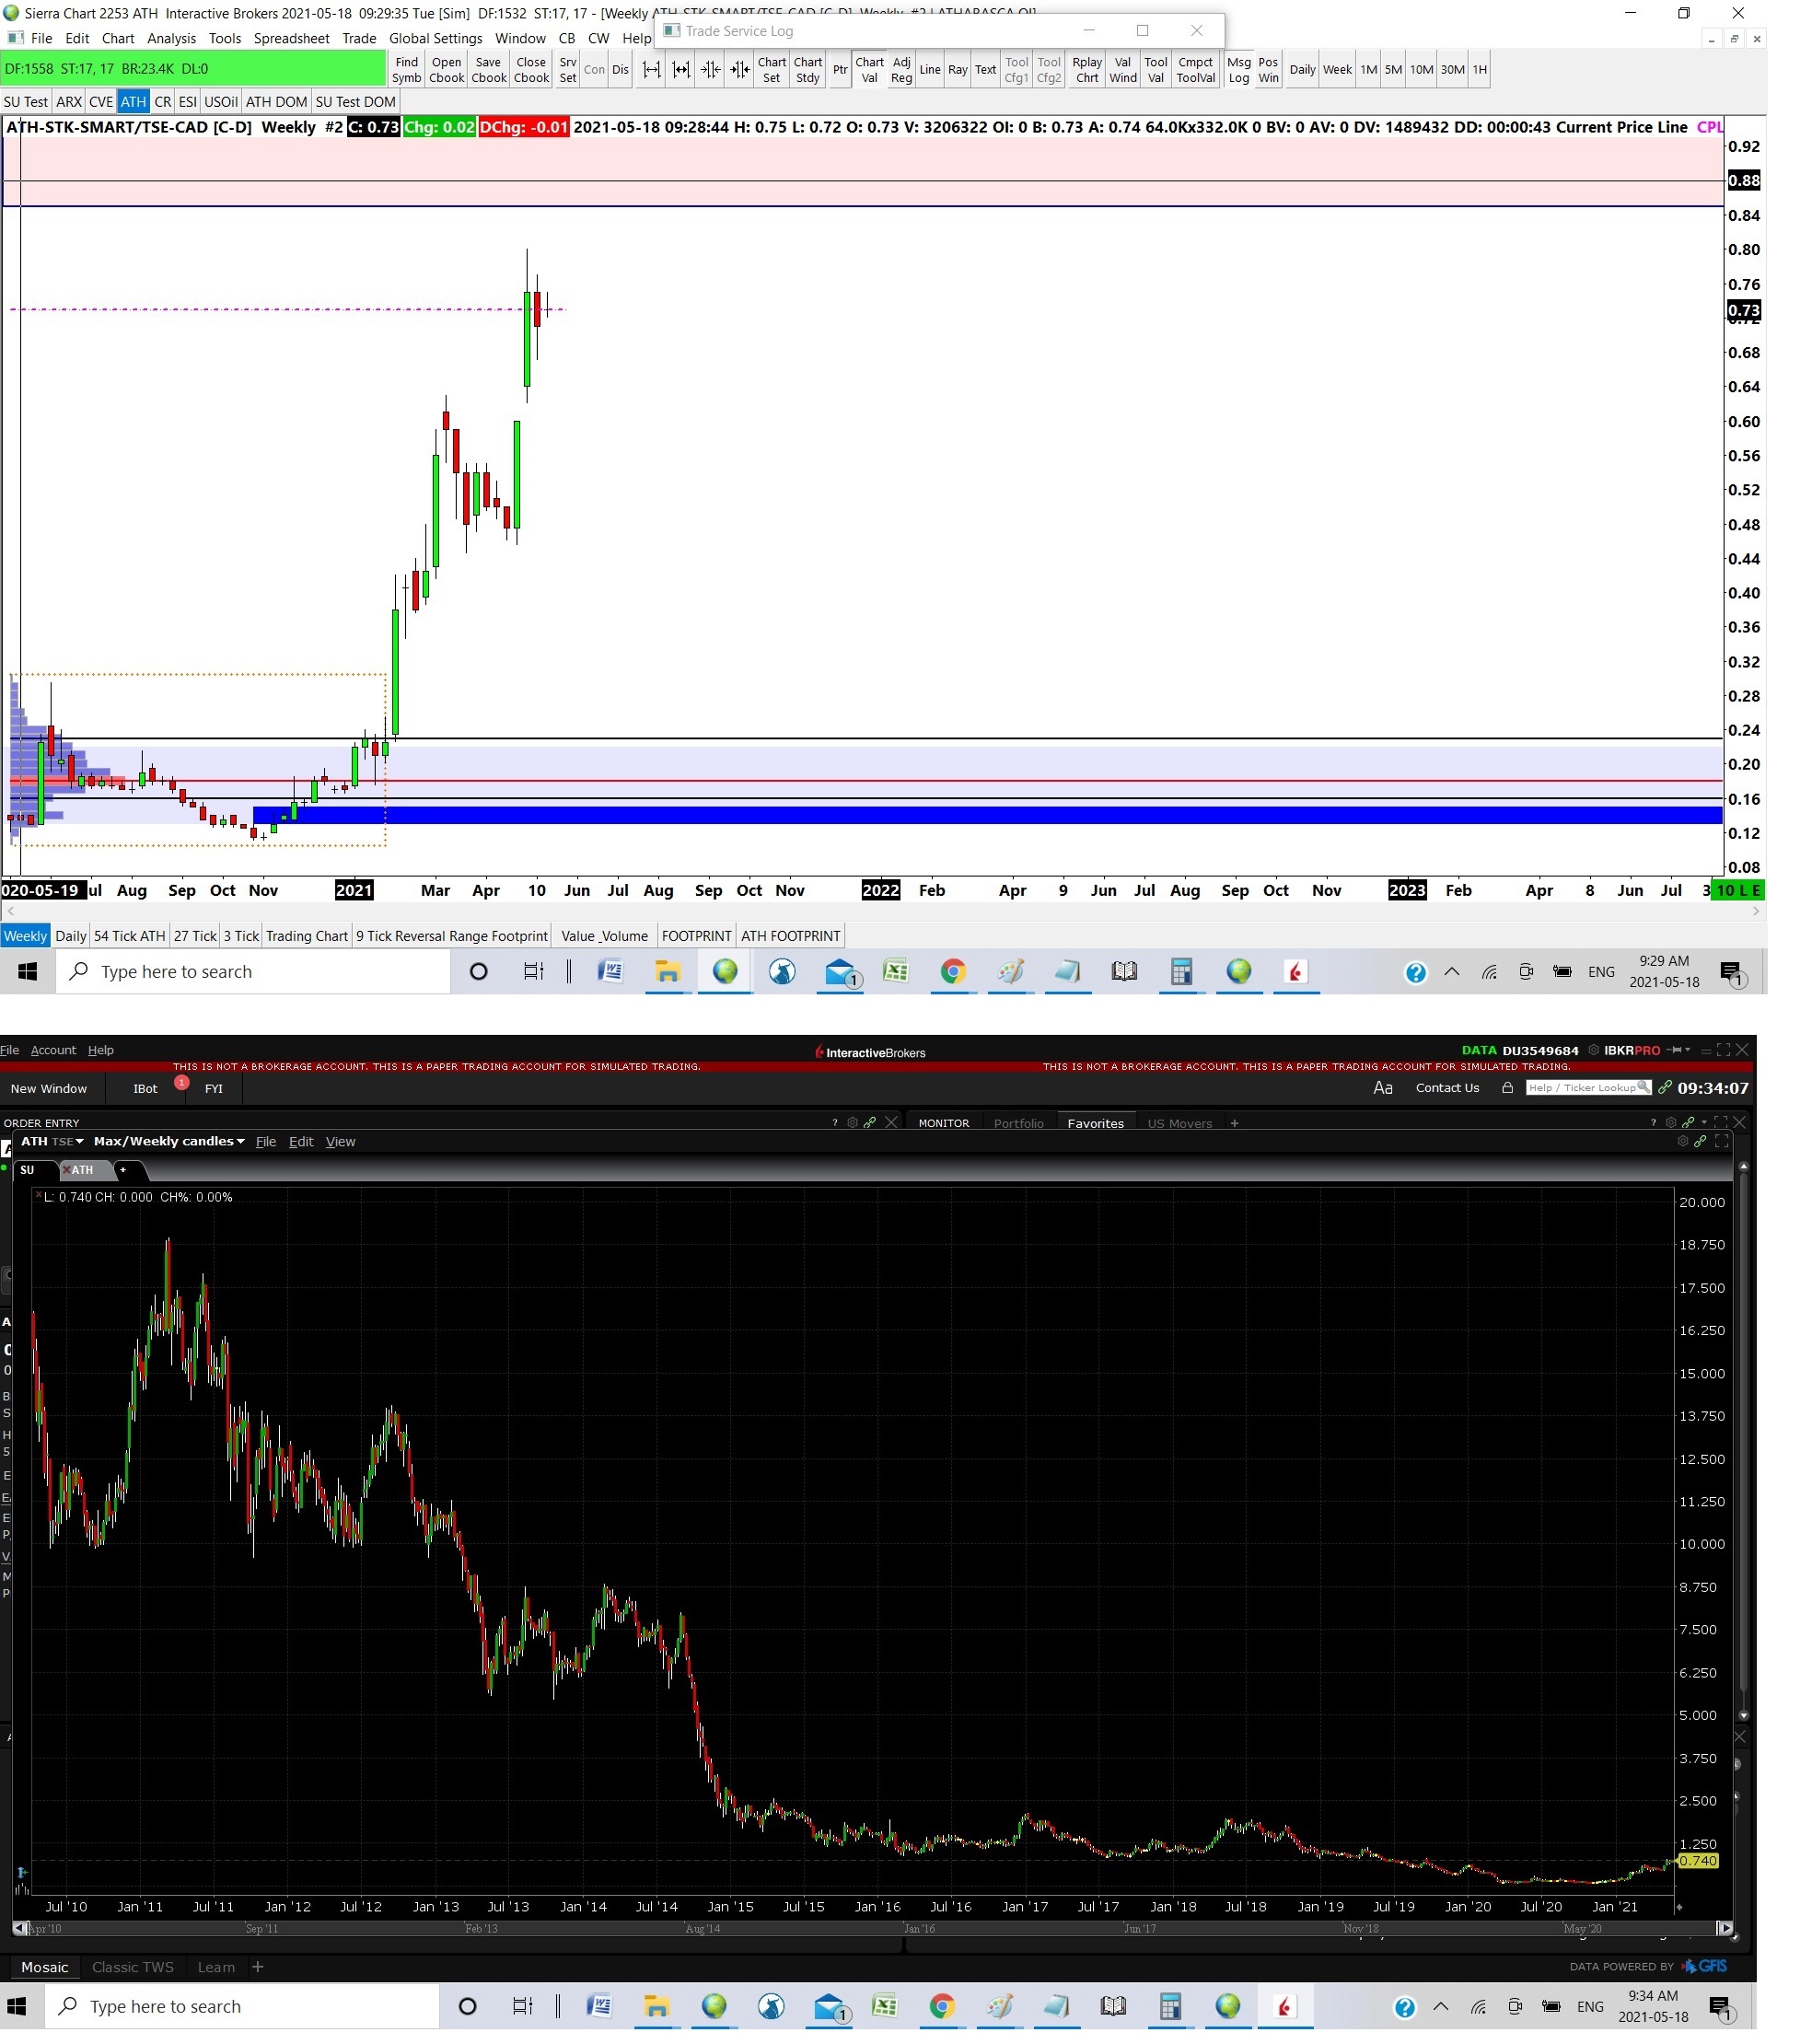Viewport: 1812px width, 2044px height.
Task: Click the Ticker Lookup search field
Action: (1580, 1088)
